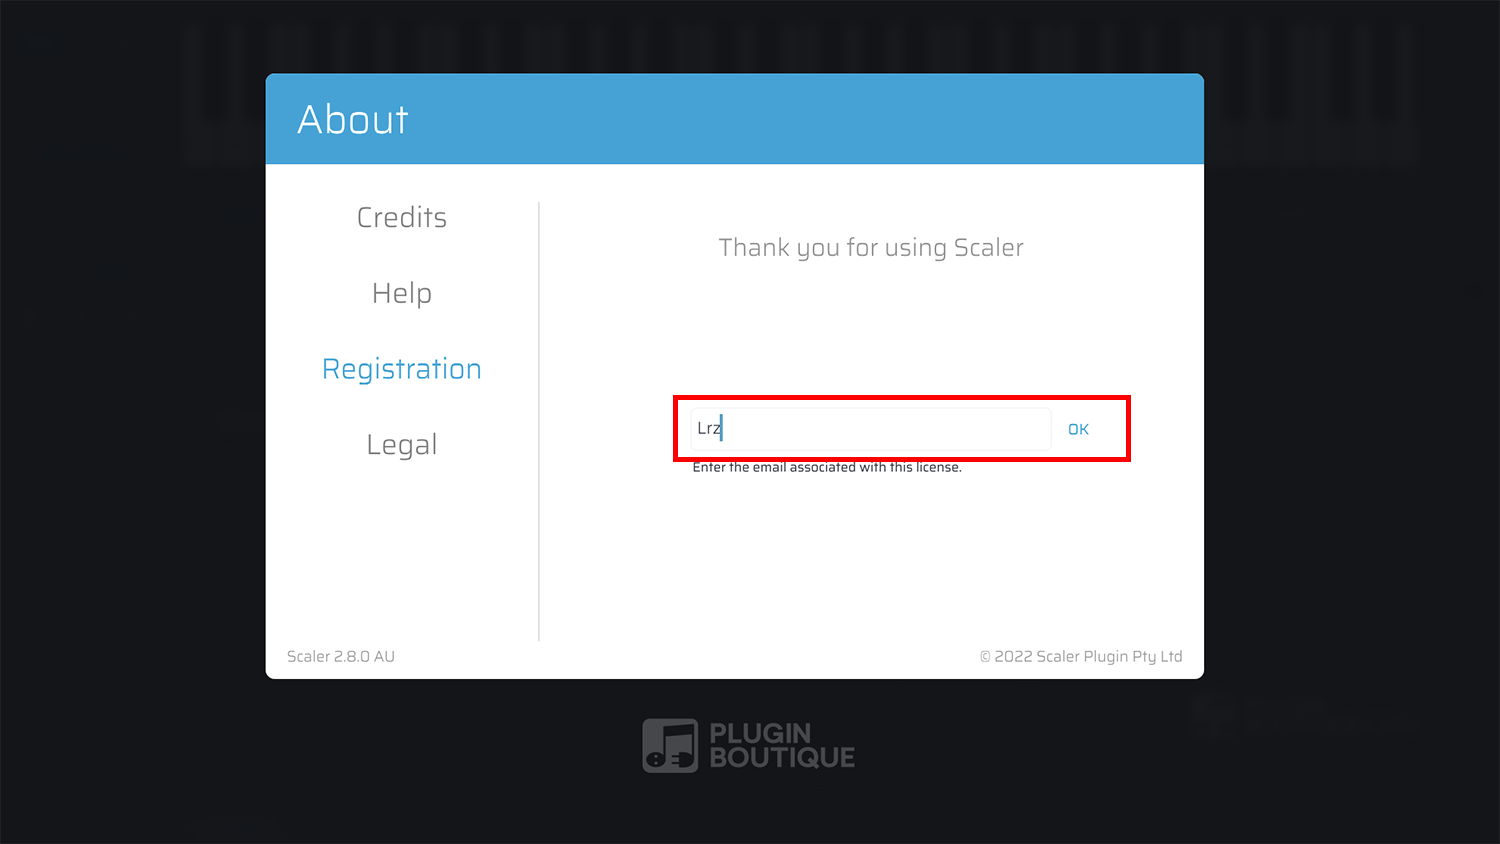1500x844 pixels.
Task: Click the About dialog title
Action: 353,120
